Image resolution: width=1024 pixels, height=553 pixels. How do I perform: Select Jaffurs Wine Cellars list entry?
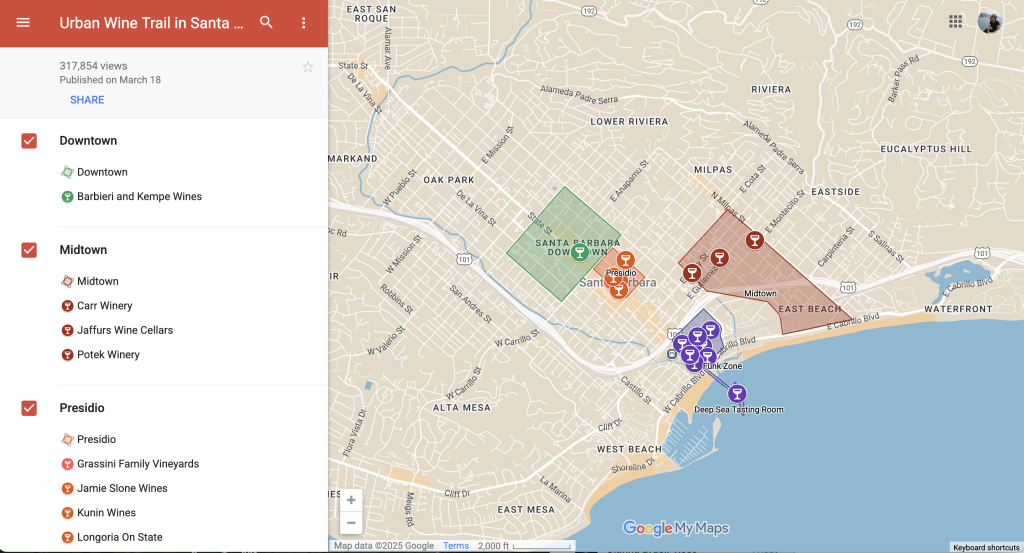click(125, 330)
